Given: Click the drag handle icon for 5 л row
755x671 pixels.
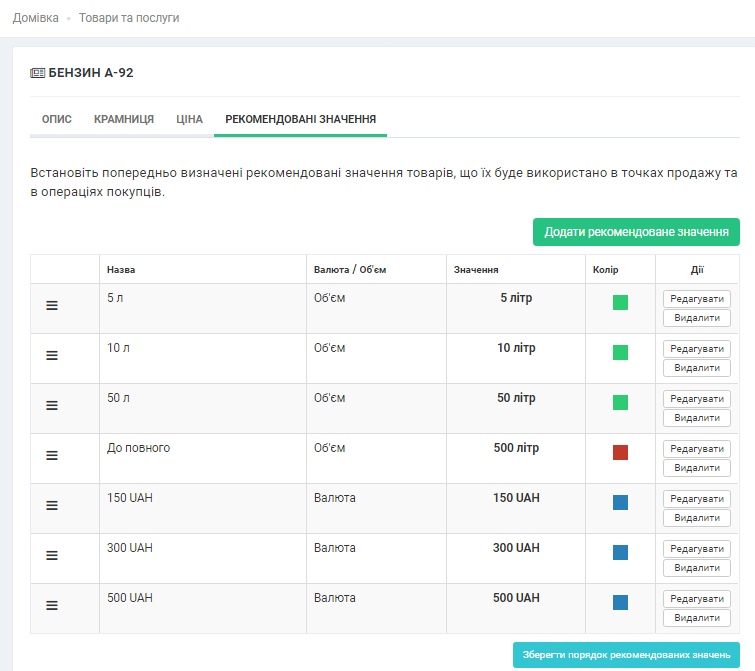Looking at the screenshot, I should click(52, 306).
